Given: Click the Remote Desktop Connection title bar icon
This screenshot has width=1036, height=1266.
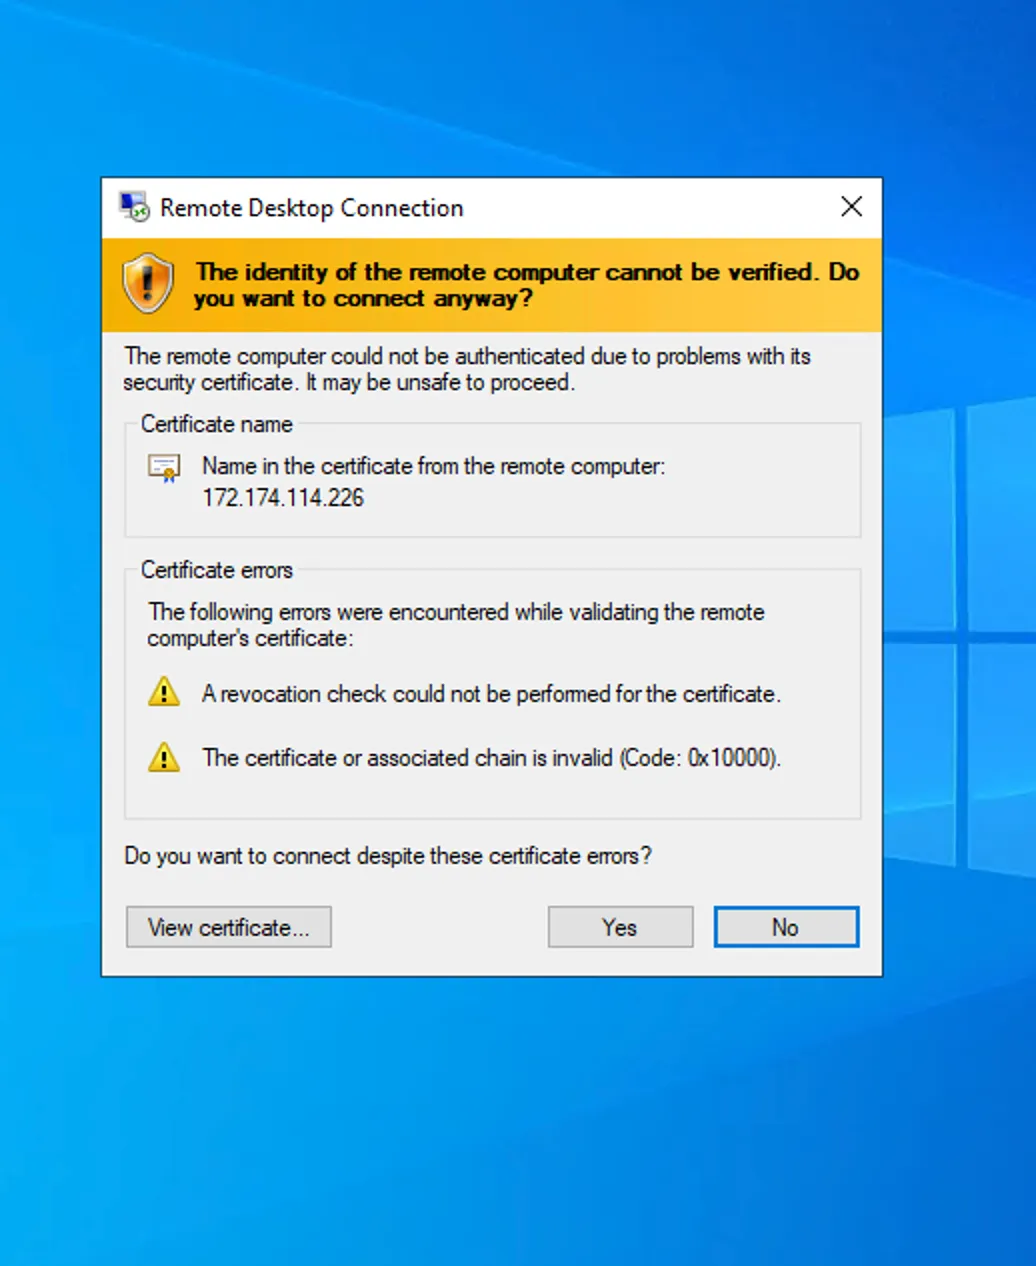Looking at the screenshot, I should (x=134, y=207).
